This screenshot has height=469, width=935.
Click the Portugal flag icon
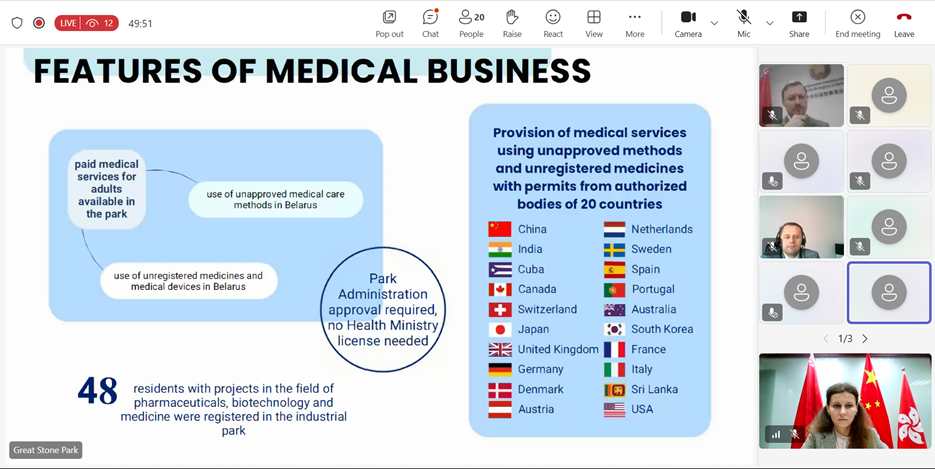tap(614, 289)
